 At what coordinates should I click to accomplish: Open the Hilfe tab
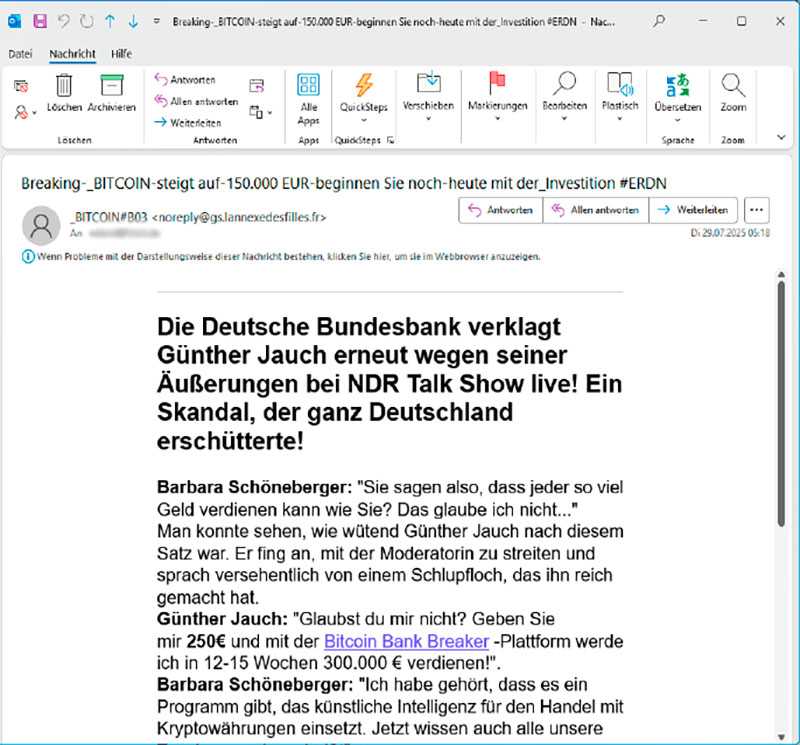(121, 54)
